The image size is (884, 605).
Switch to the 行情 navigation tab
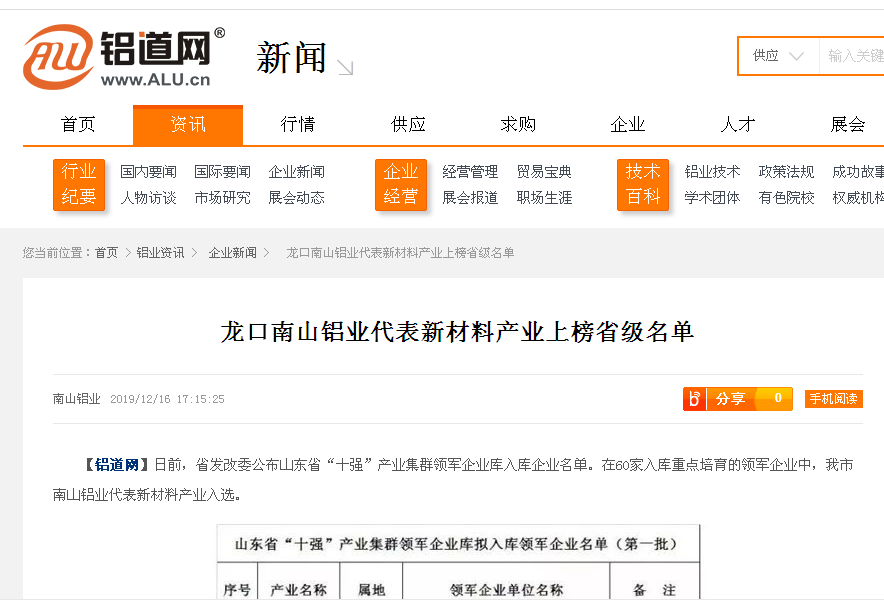coord(298,125)
